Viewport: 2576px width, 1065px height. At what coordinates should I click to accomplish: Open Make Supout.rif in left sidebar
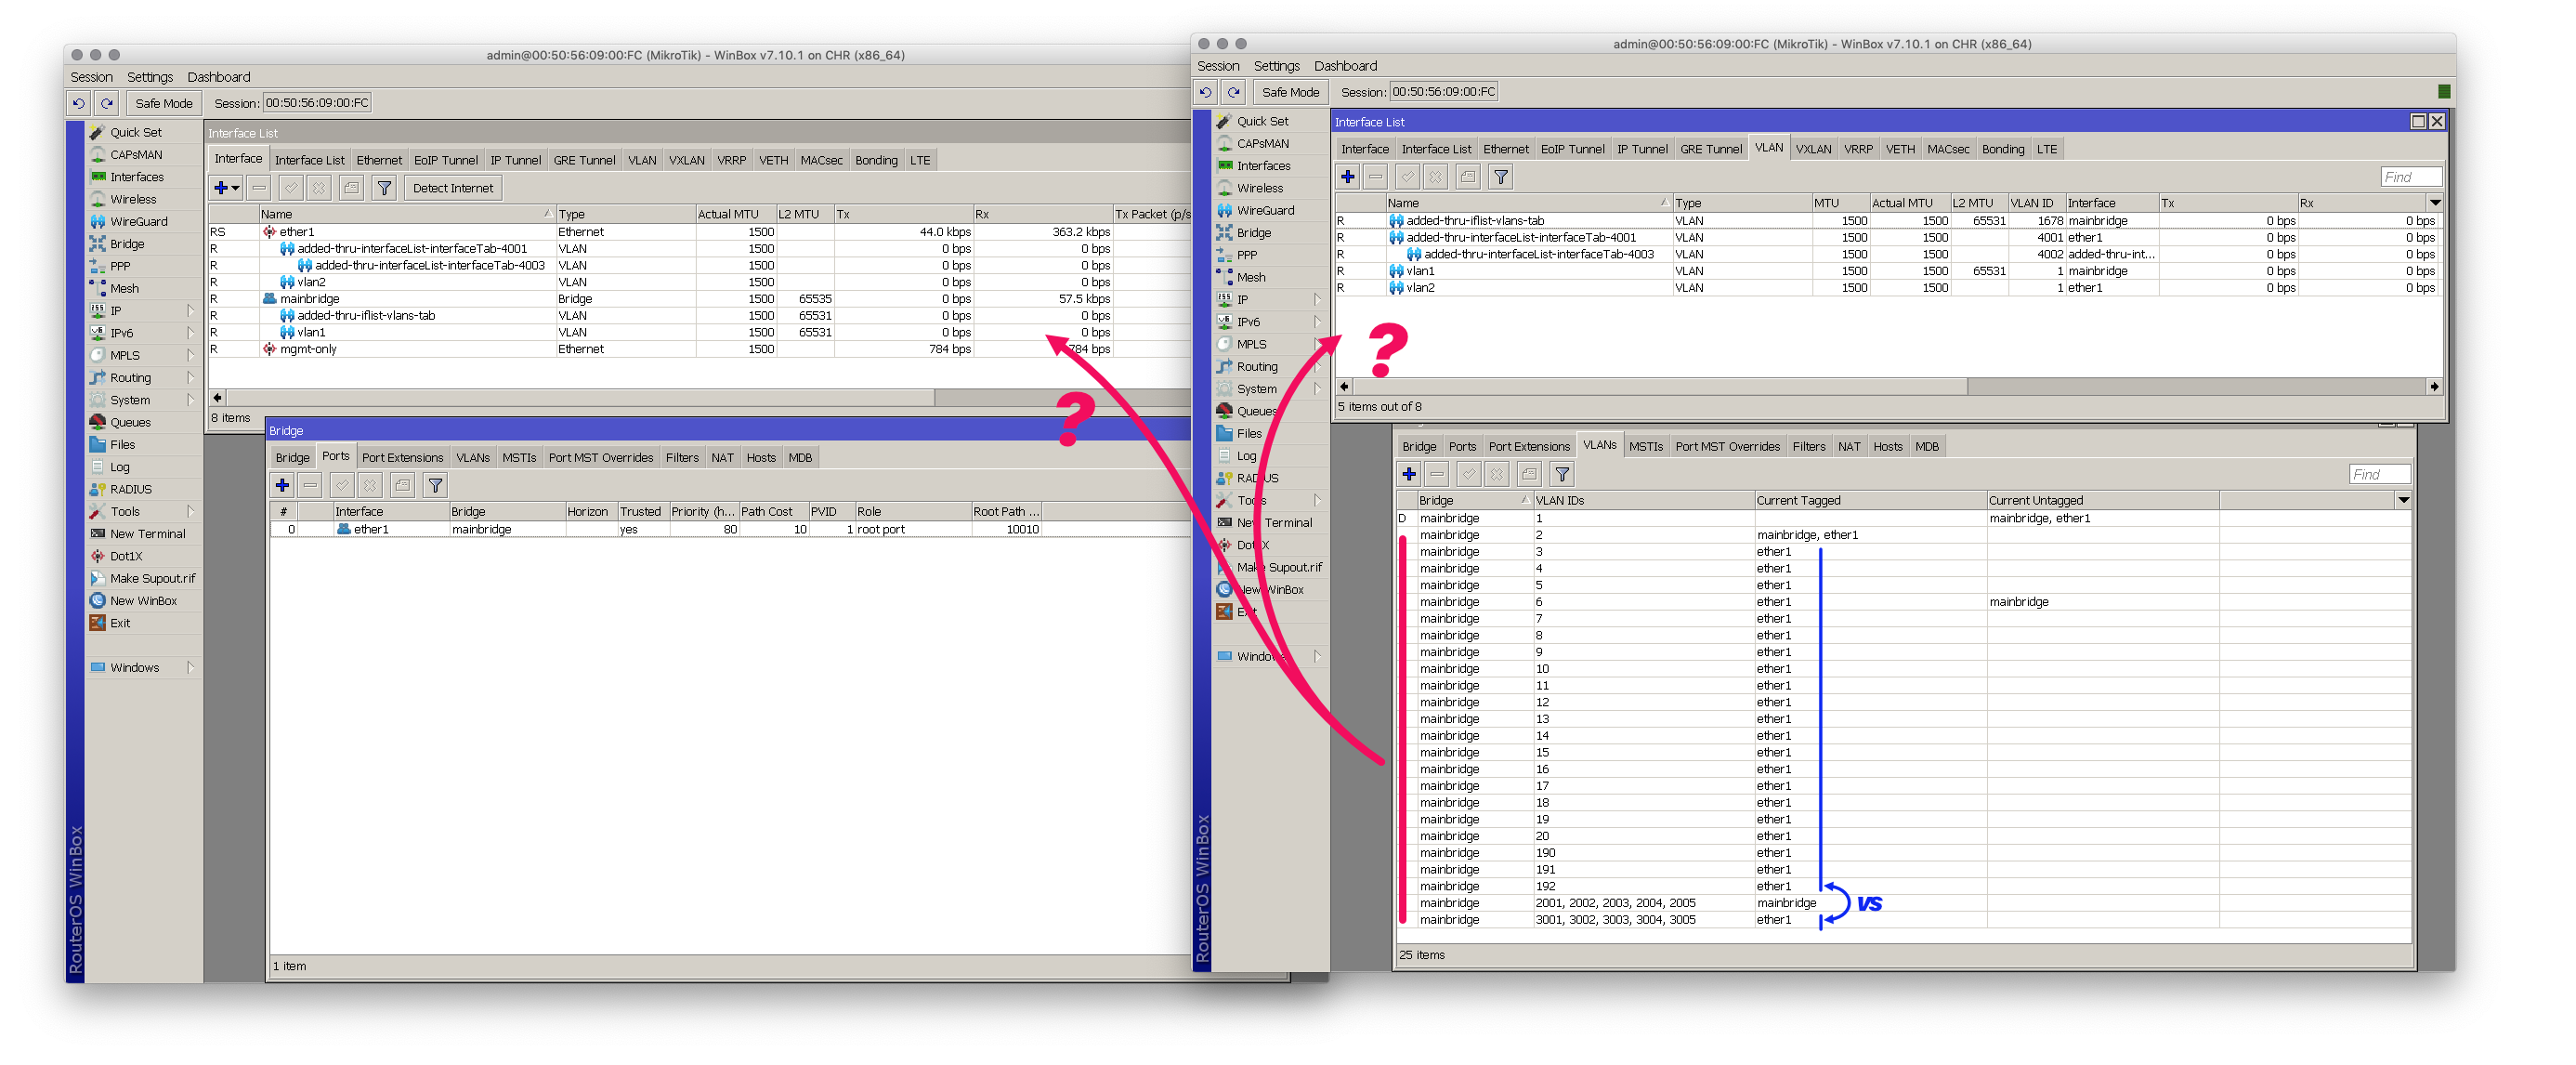tap(152, 578)
